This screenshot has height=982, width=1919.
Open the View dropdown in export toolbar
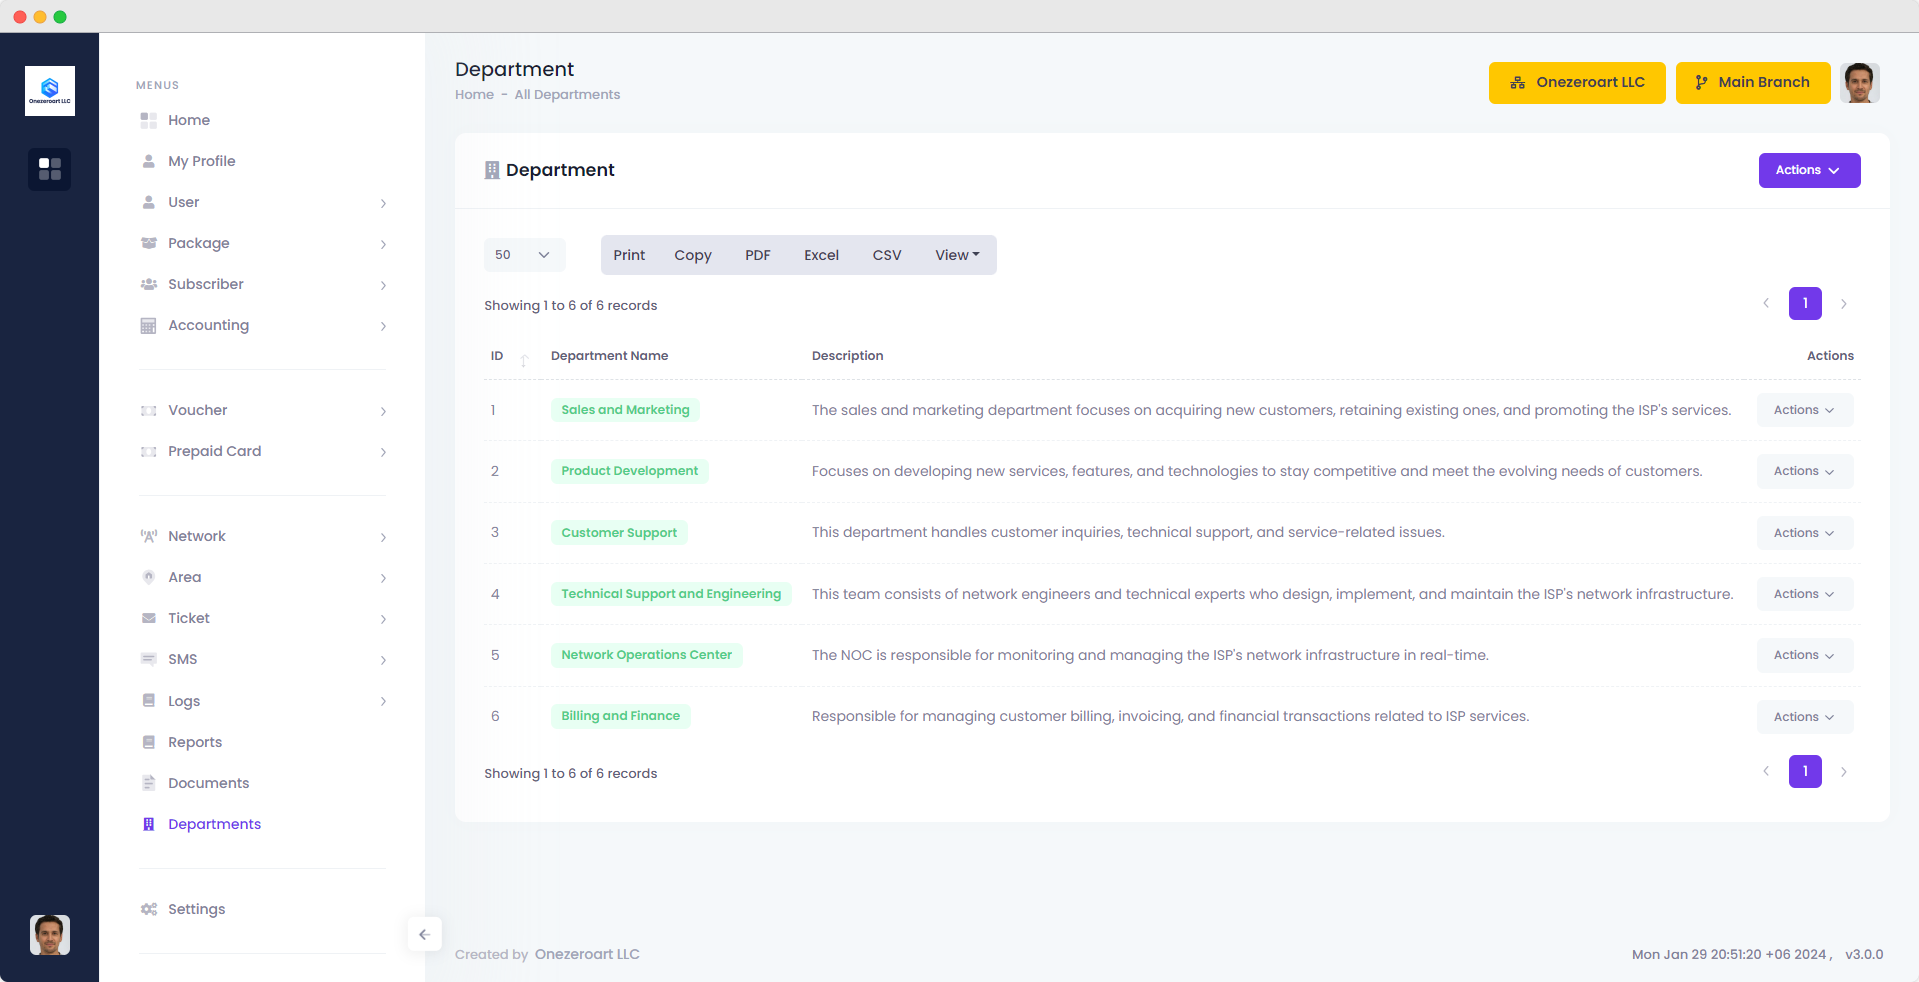point(957,255)
